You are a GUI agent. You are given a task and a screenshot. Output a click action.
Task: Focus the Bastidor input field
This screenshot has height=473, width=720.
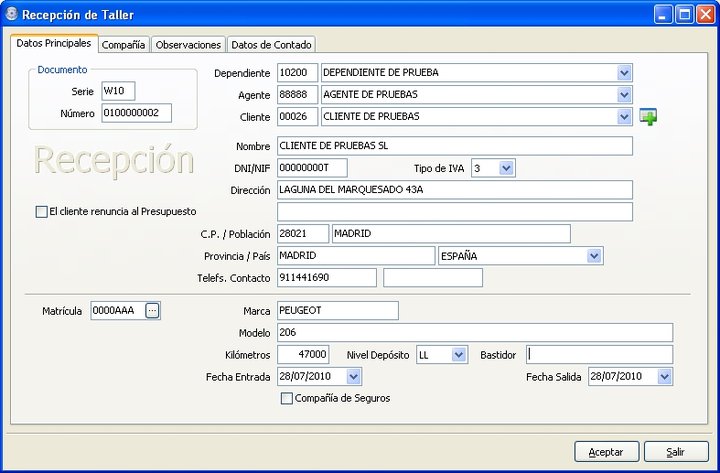pos(599,355)
